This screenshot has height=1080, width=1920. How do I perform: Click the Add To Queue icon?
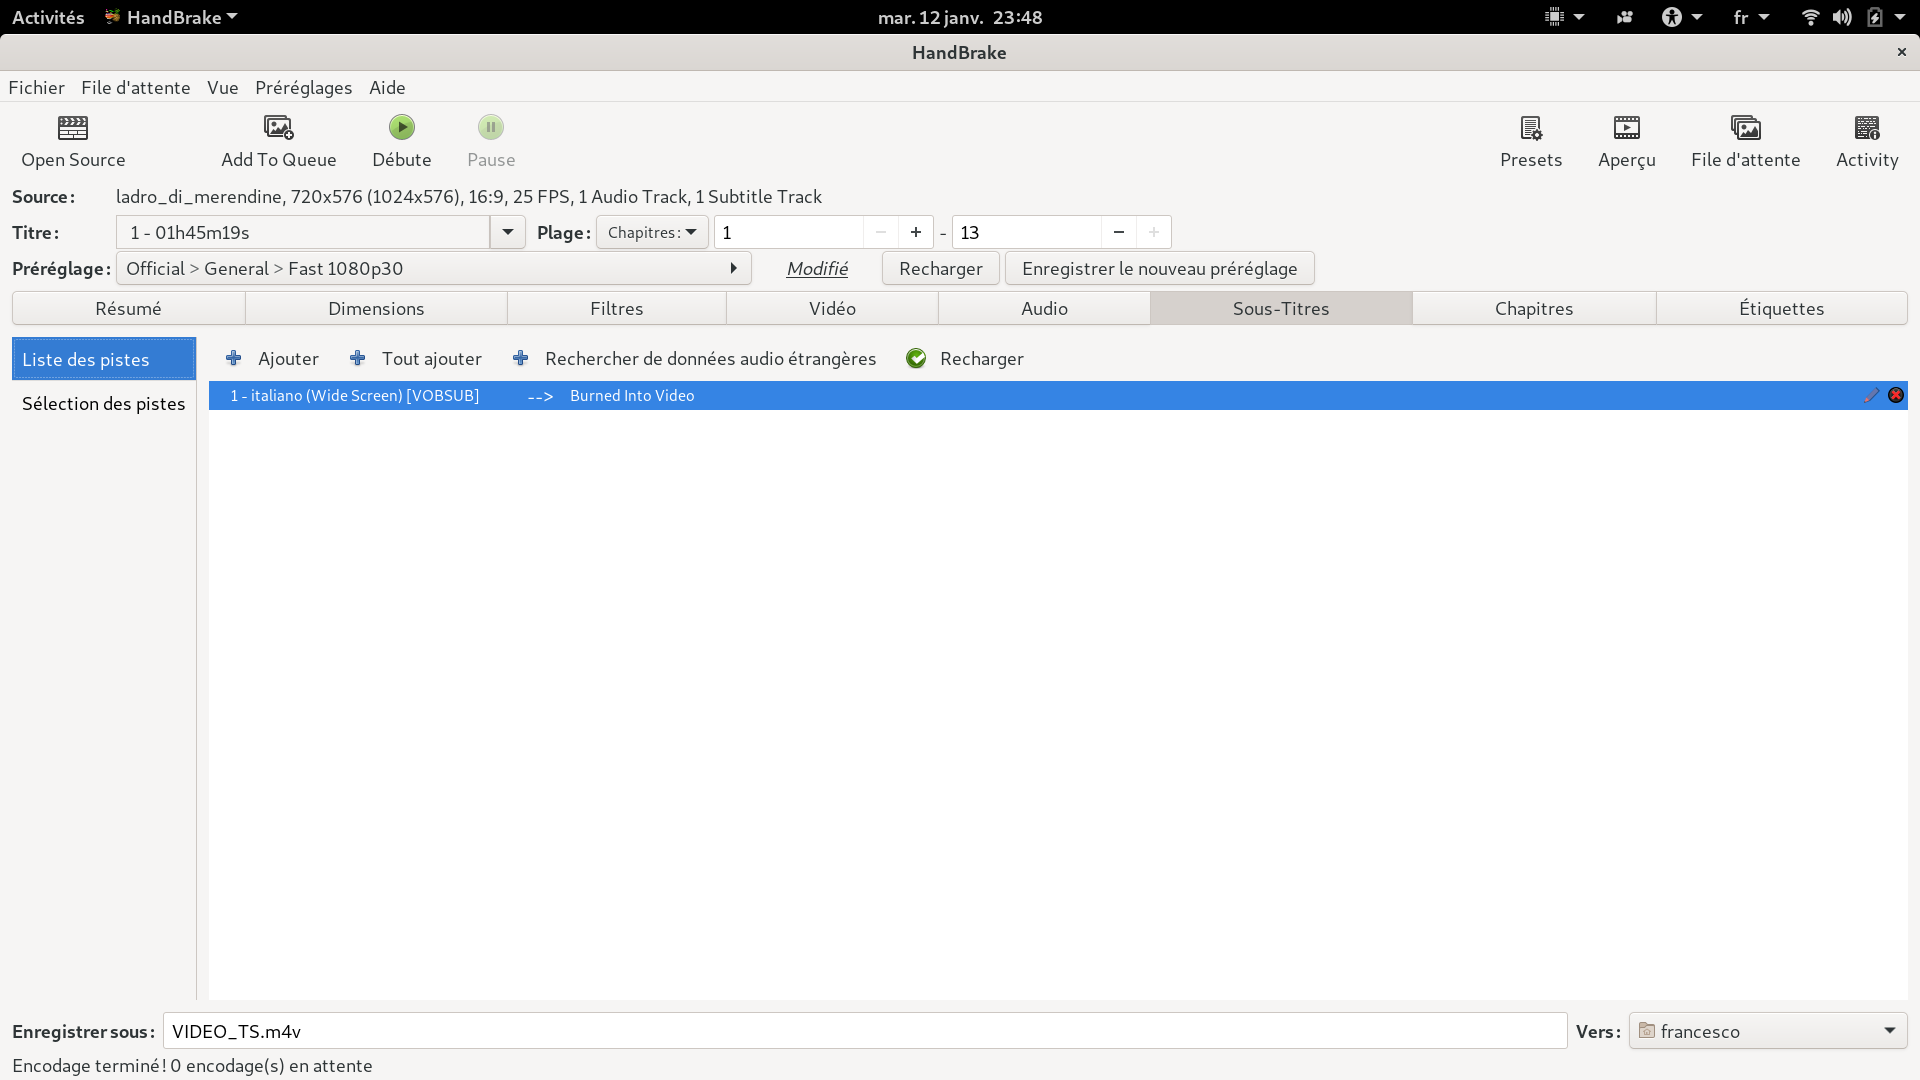tap(278, 128)
